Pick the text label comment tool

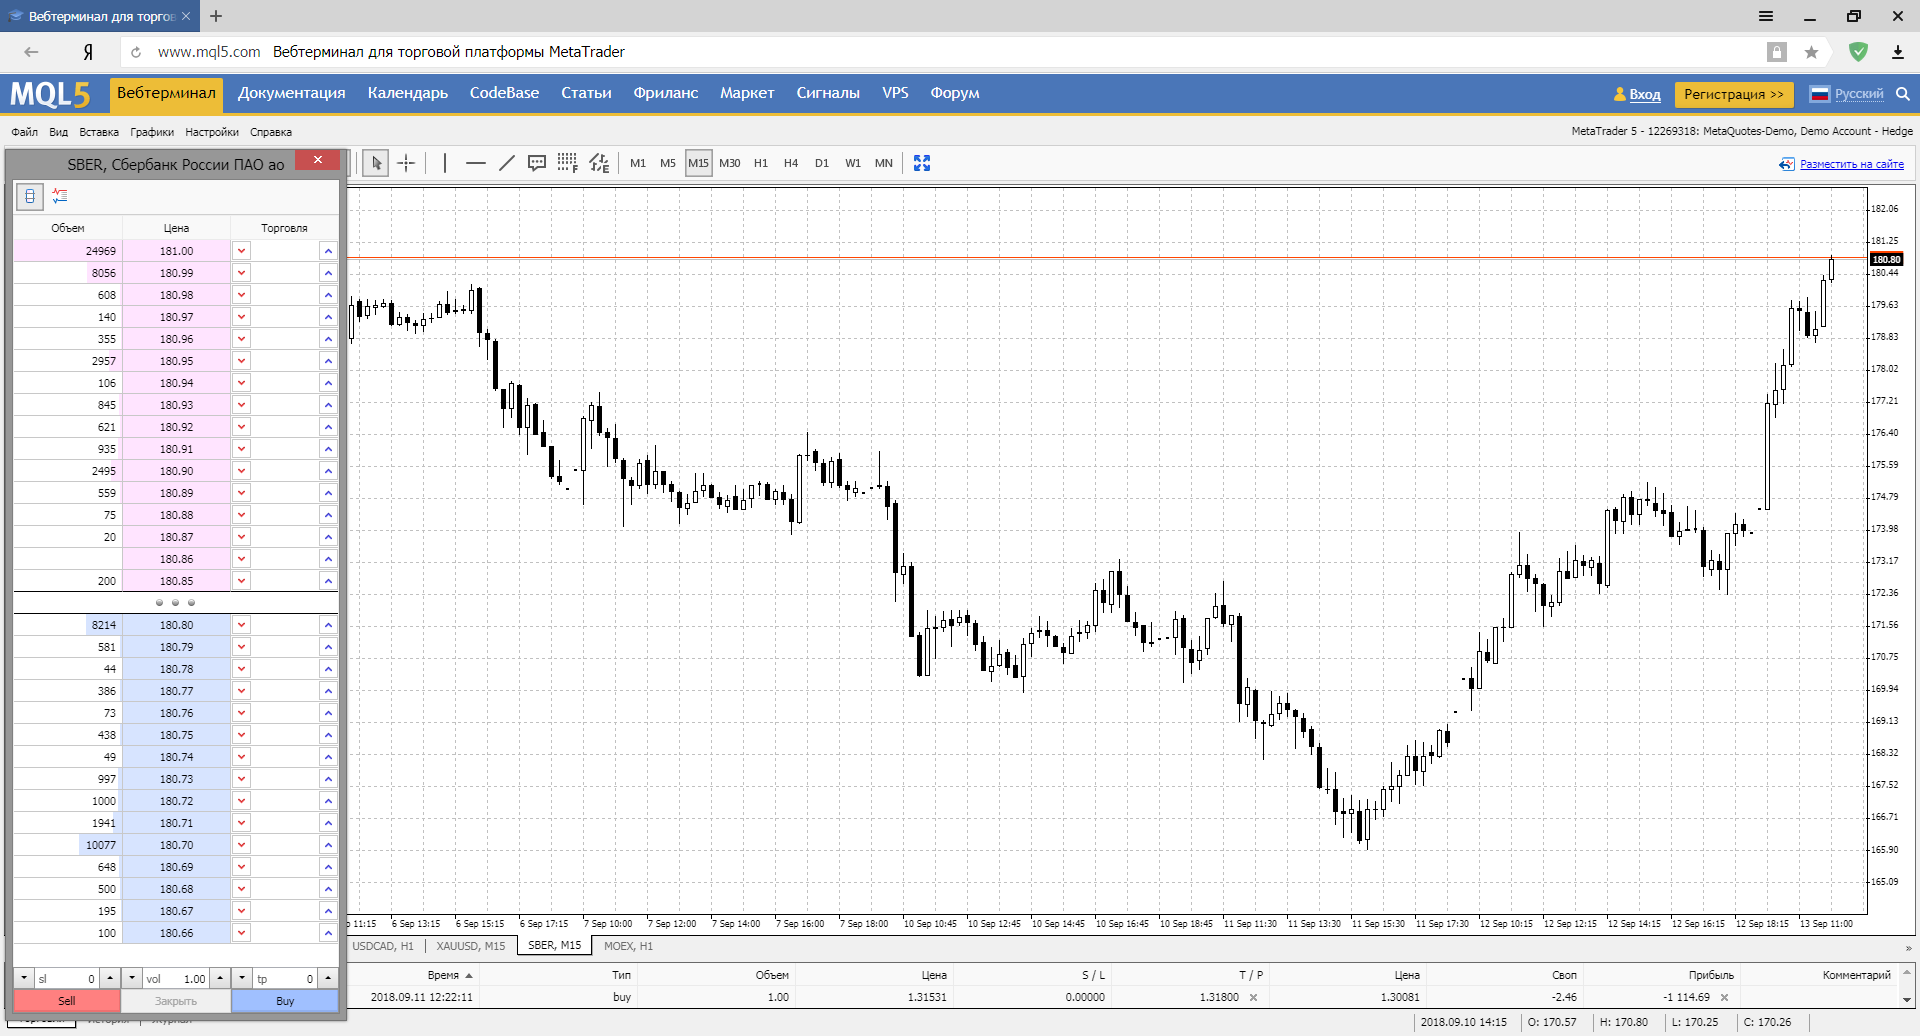[x=537, y=163]
